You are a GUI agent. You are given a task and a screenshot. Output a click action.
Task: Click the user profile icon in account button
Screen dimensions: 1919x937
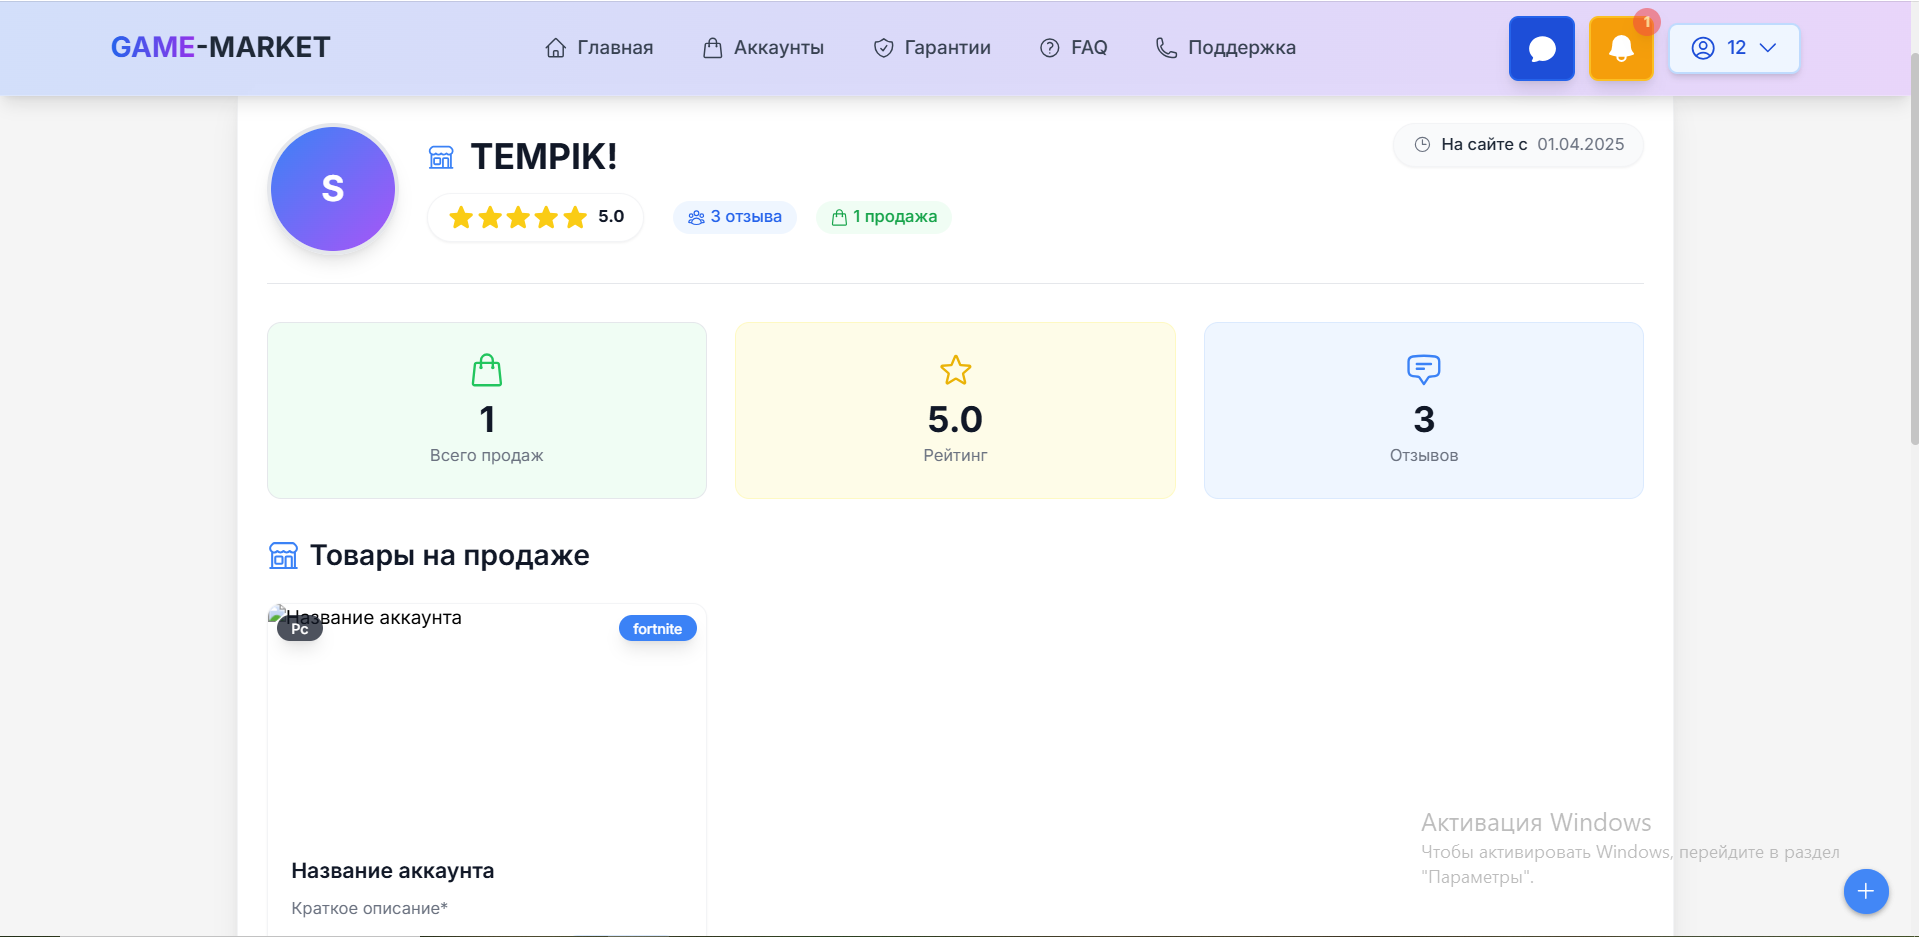pyautogui.click(x=1703, y=48)
